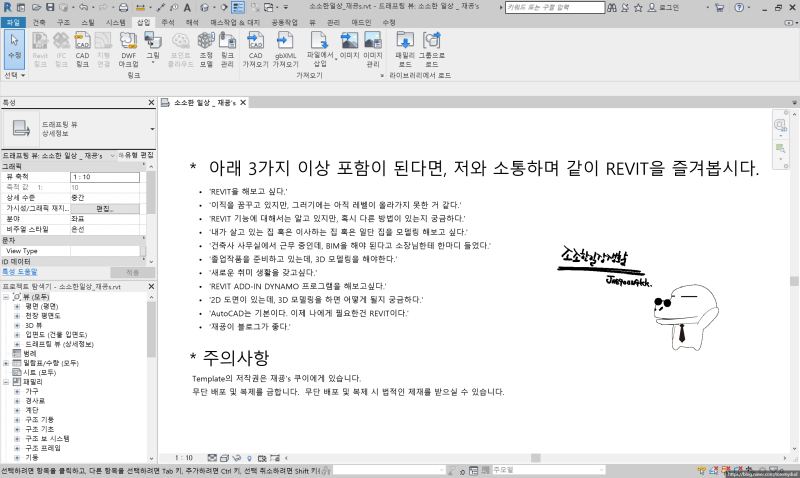800x478 pixels.
Task: Click the star favorites icon
Action: coord(638,7)
